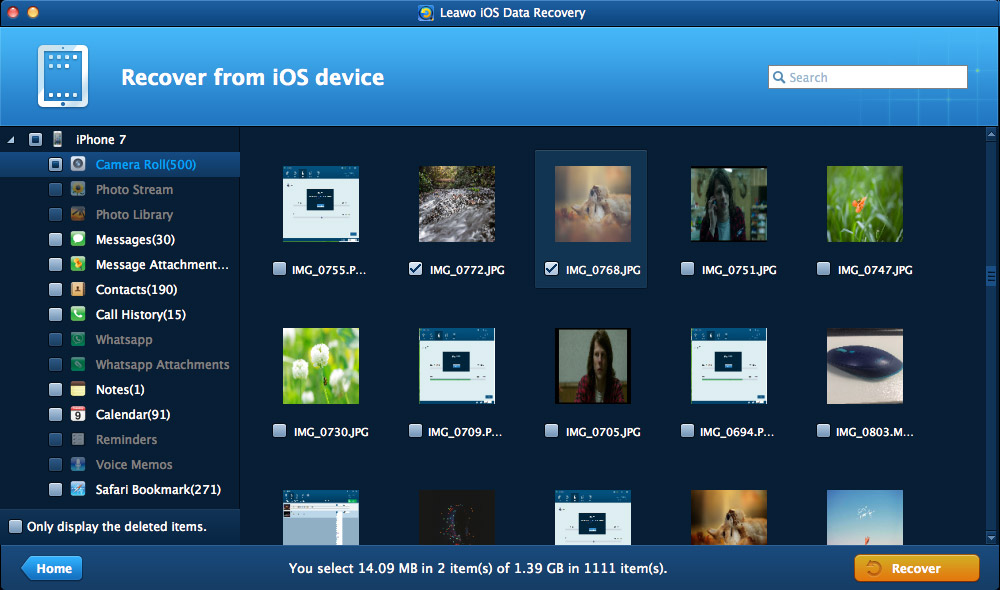
Task: Click the Notes icon in sidebar
Action: pyautogui.click(x=78, y=389)
